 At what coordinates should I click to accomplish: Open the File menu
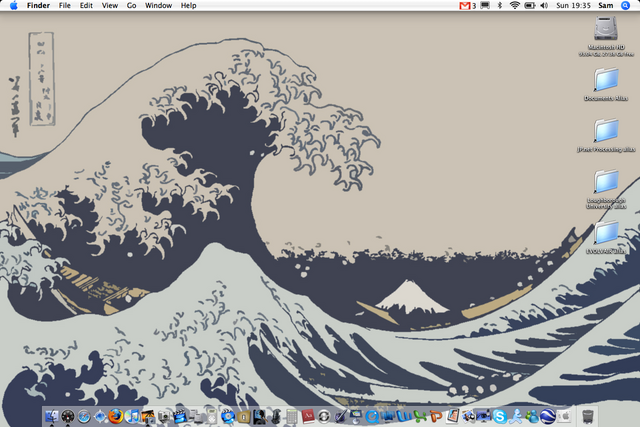(64, 5)
